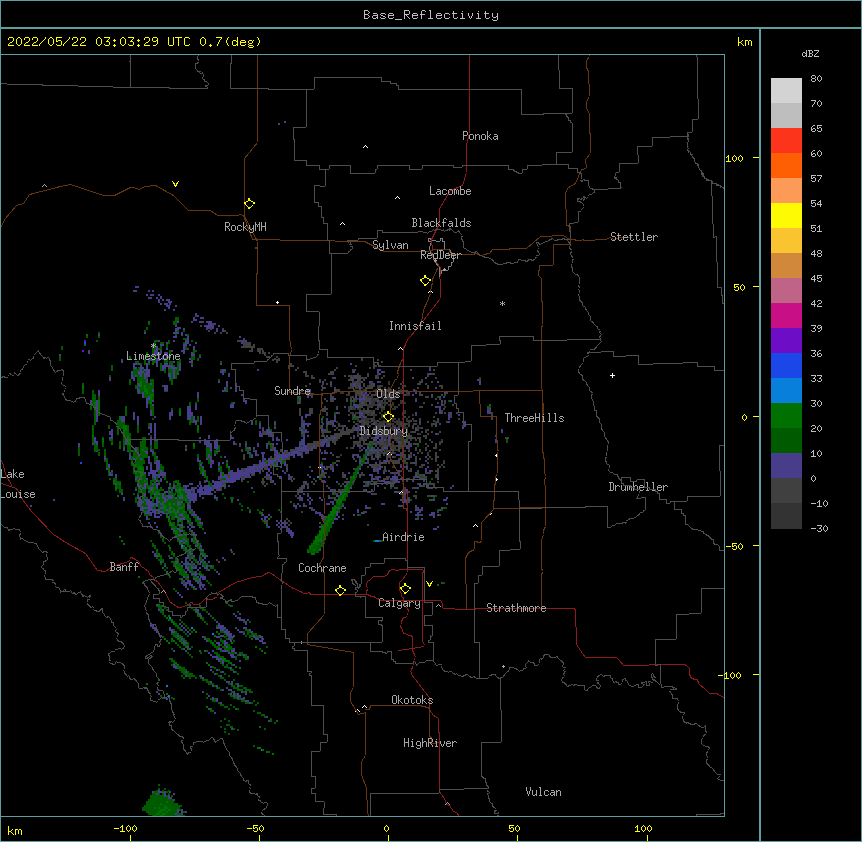Screen dimensions: 862x842
Task: Click the RockyMH label
Action: [x=245, y=227]
